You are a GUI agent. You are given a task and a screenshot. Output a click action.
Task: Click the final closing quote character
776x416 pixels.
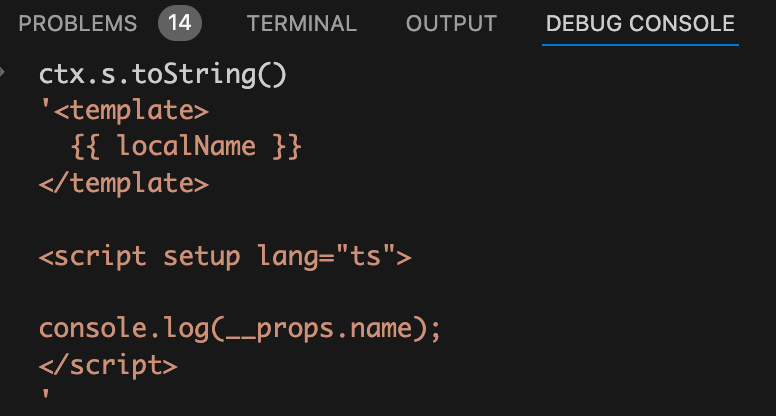(45, 398)
